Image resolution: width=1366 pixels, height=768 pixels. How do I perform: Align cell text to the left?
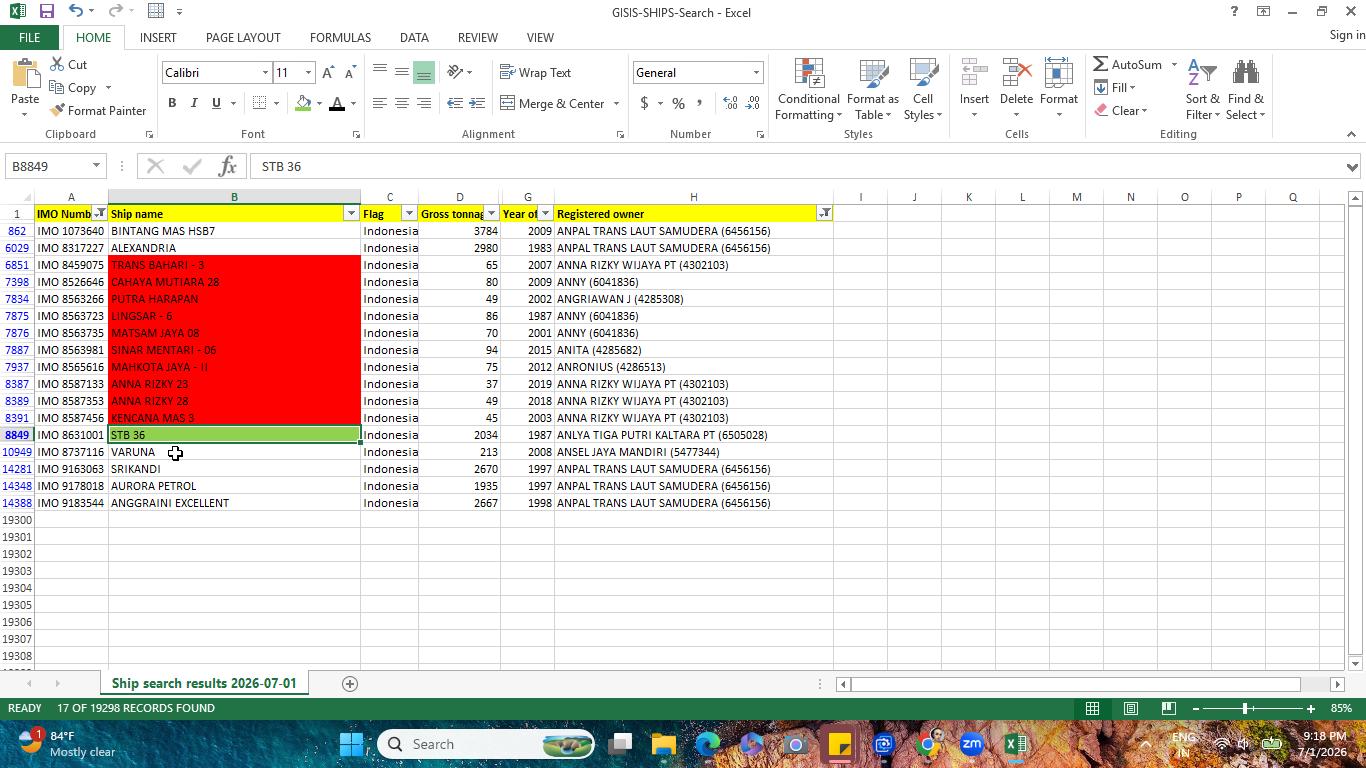point(379,103)
